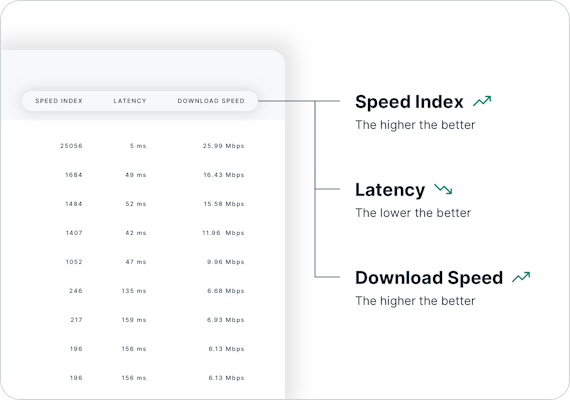The height and width of the screenshot is (400, 570).
Task: Select the DOWNLOAD SPEED column header
Action: (x=211, y=101)
